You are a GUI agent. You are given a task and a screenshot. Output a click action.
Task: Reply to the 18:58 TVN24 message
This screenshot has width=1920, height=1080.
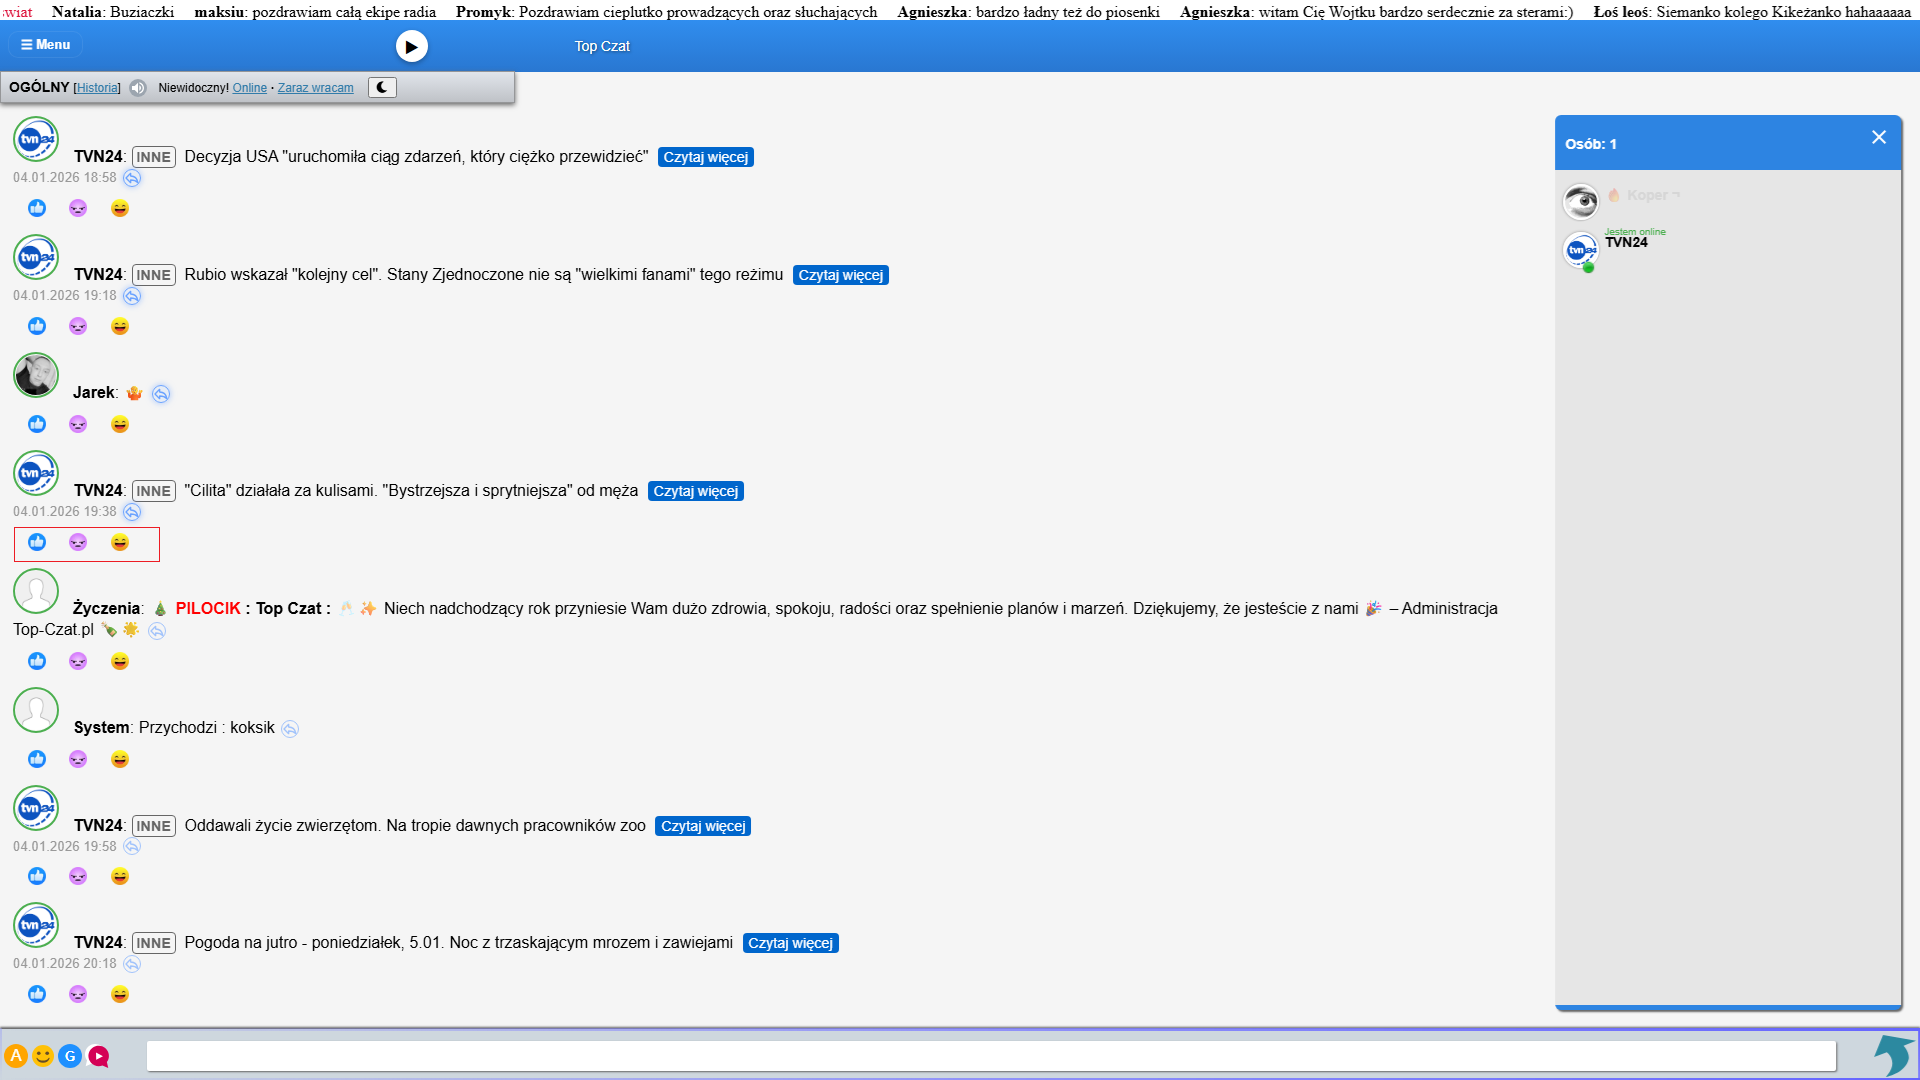pyautogui.click(x=132, y=178)
